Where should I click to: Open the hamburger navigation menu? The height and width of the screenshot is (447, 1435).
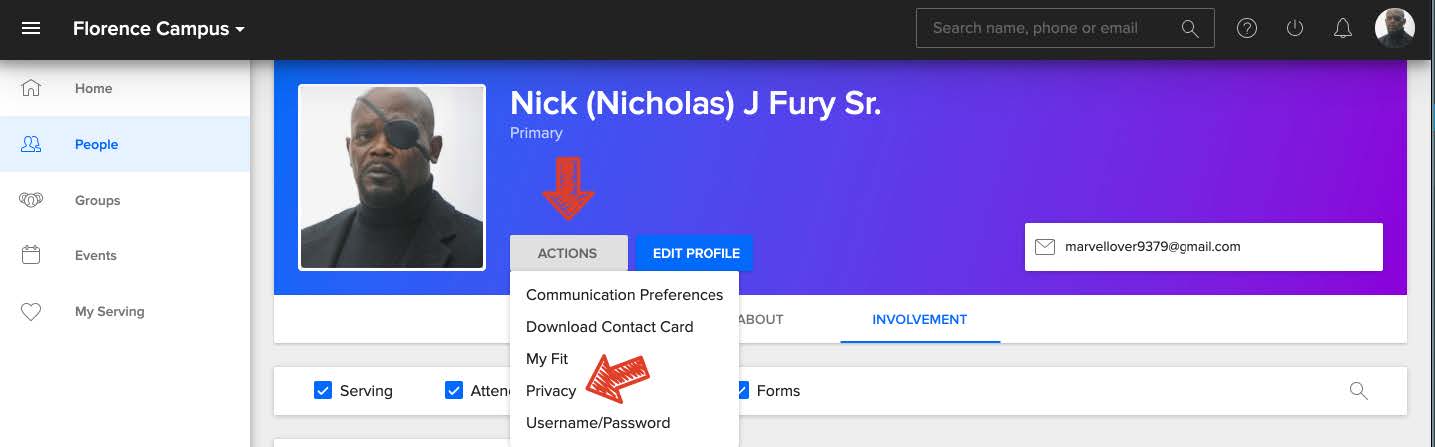[x=31, y=28]
